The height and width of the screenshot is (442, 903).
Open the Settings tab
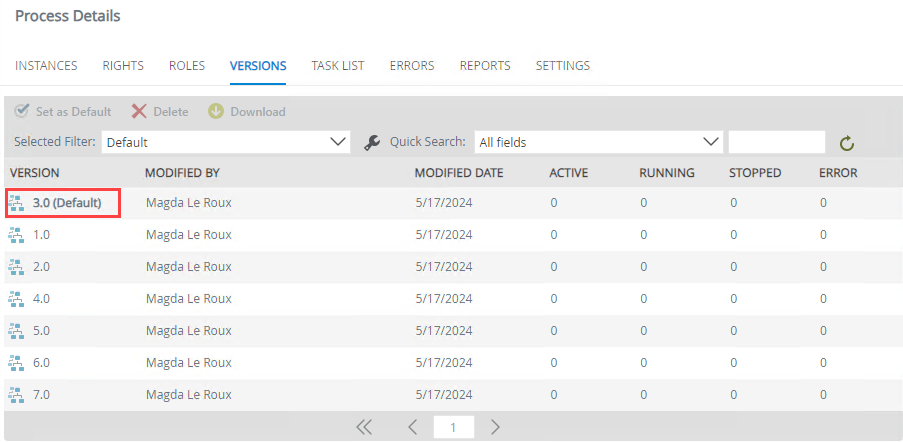tap(562, 66)
